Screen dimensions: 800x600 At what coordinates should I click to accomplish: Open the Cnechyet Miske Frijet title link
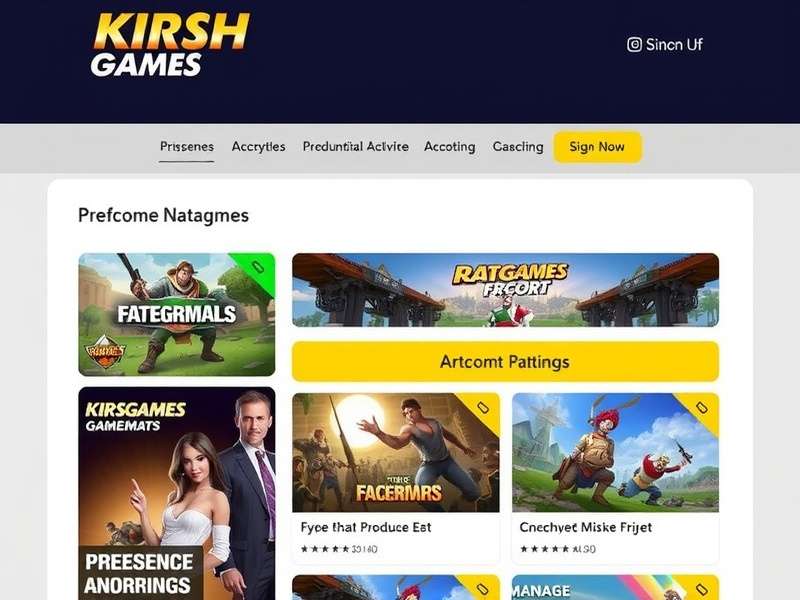(585, 527)
